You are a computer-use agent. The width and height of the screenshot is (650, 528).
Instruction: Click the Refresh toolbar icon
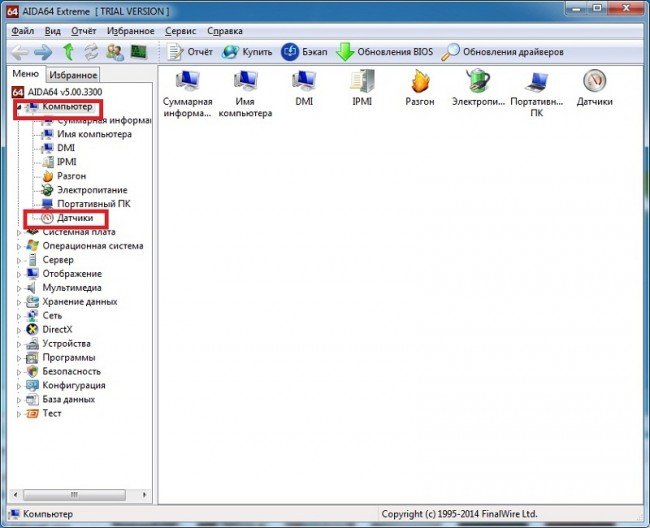coord(91,51)
